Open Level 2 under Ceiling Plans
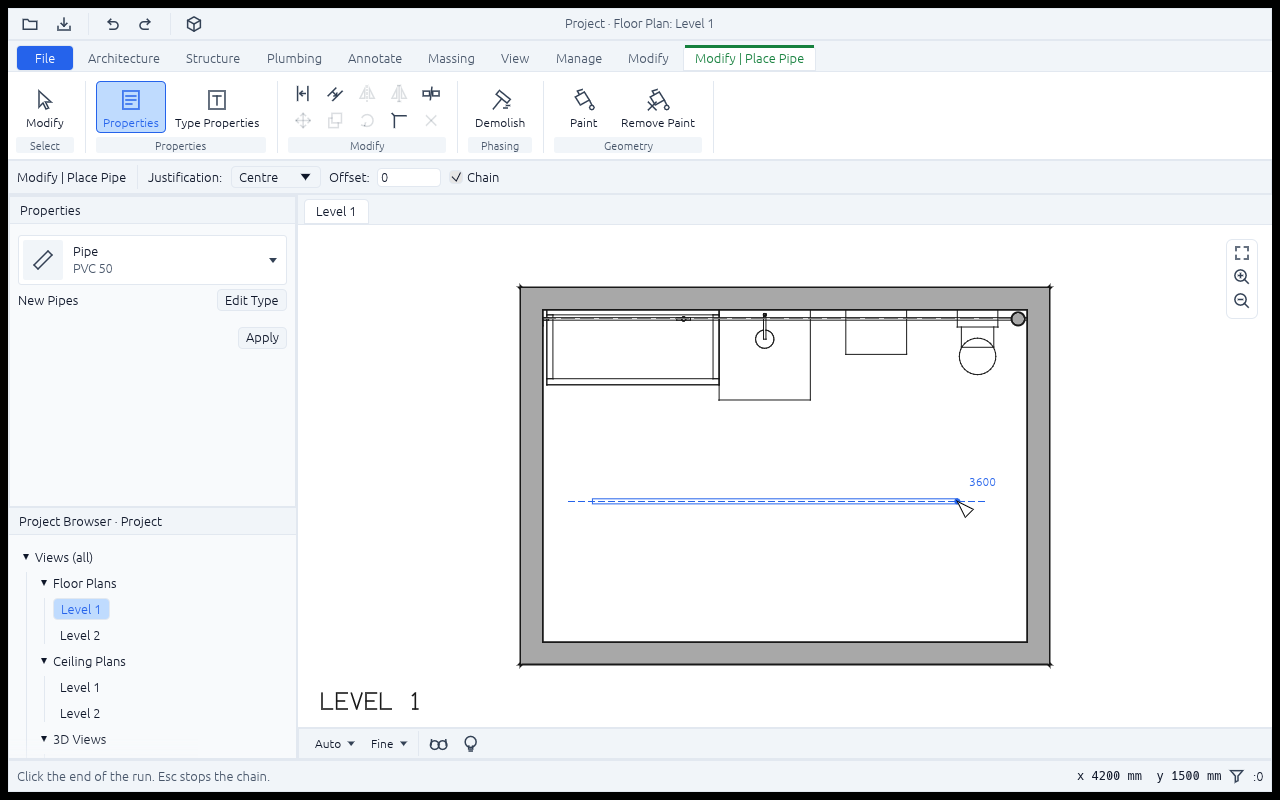 pyautogui.click(x=80, y=713)
